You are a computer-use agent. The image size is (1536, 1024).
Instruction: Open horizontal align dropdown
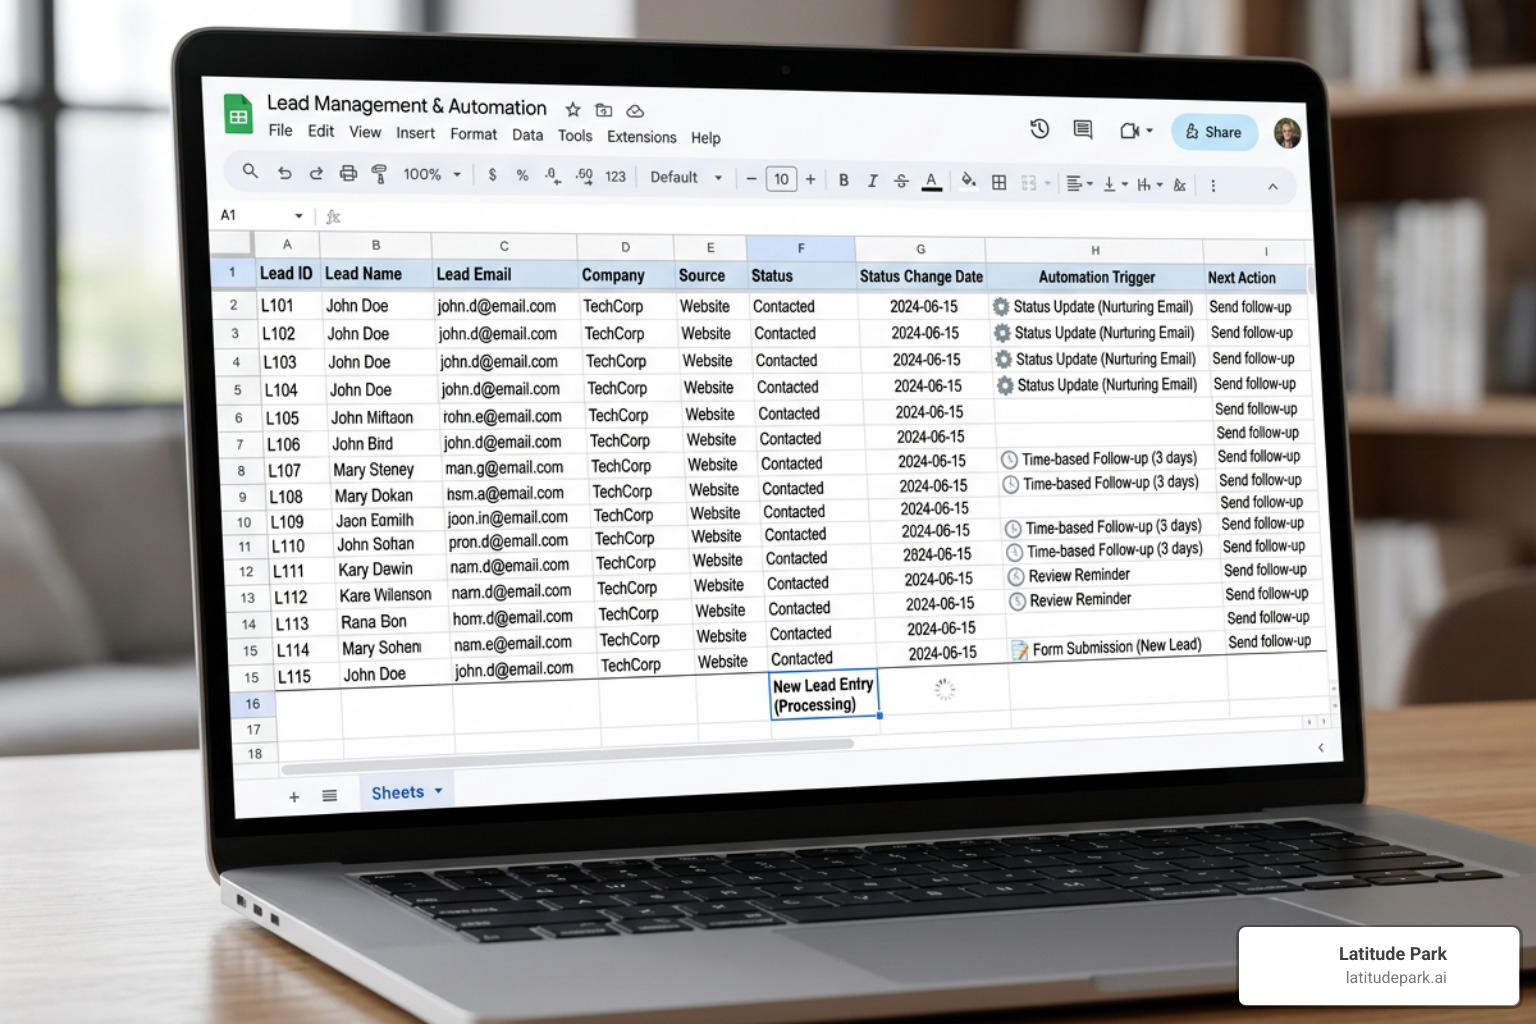click(1079, 183)
